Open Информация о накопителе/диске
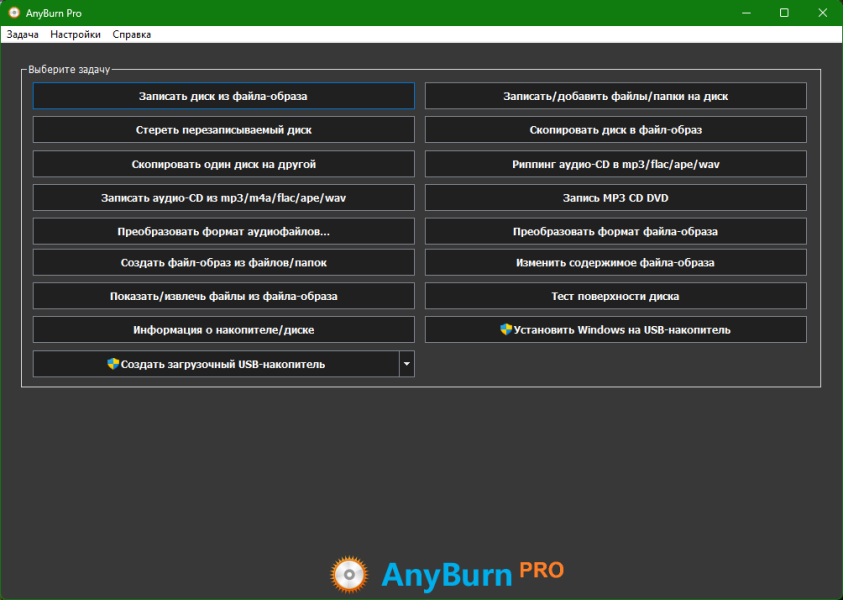This screenshot has width=843, height=600. (223, 329)
